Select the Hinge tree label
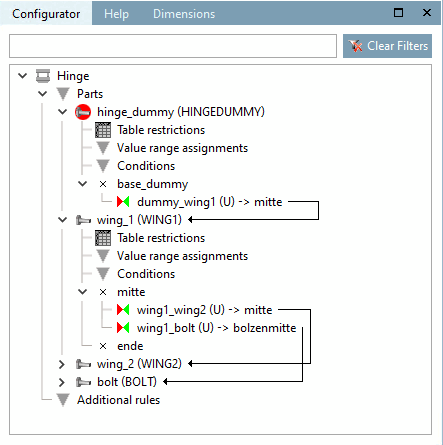The height and width of the screenshot is (445, 443). coord(73,76)
